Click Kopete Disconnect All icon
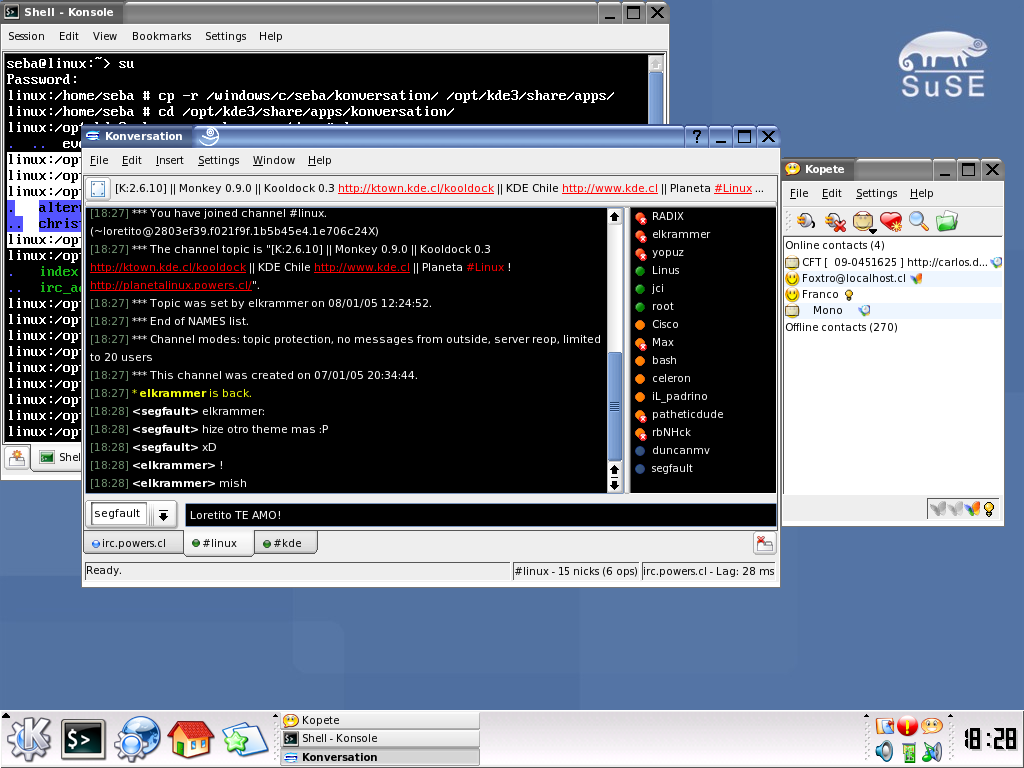1024x768 pixels. pos(834,221)
